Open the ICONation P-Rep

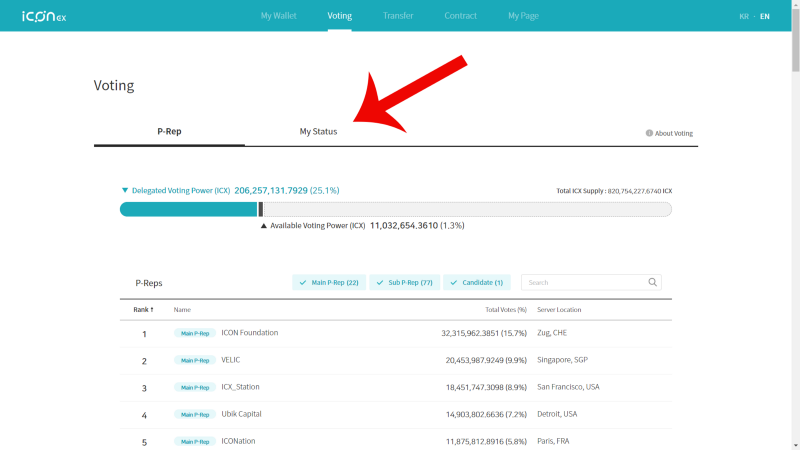(x=238, y=441)
